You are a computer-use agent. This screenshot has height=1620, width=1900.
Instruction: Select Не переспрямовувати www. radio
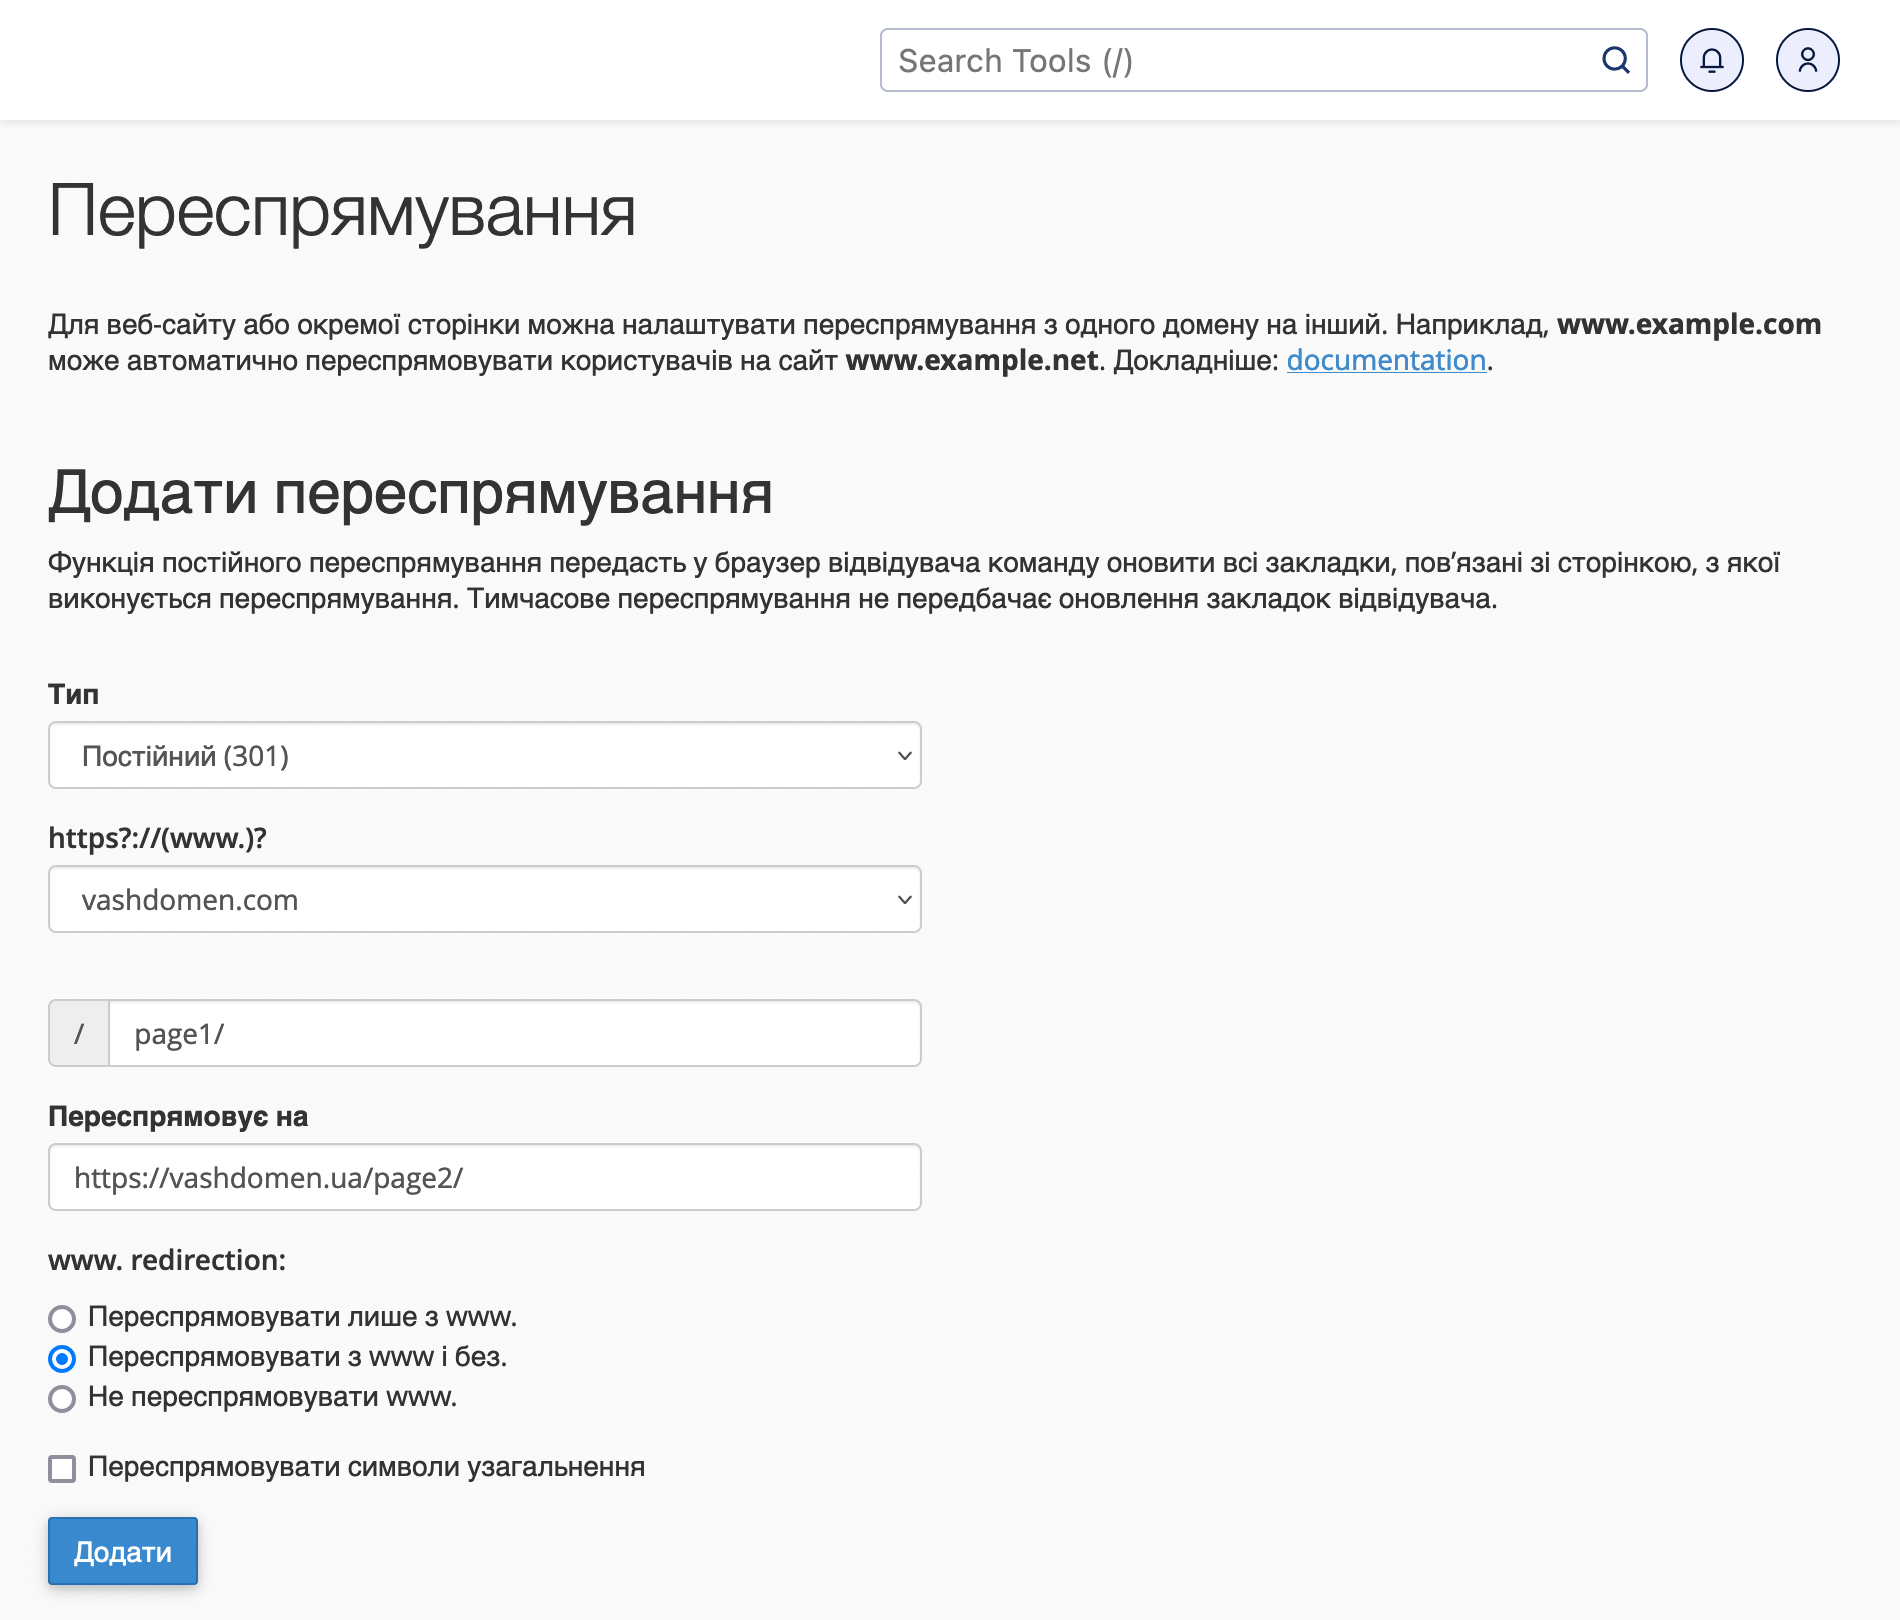(62, 1398)
